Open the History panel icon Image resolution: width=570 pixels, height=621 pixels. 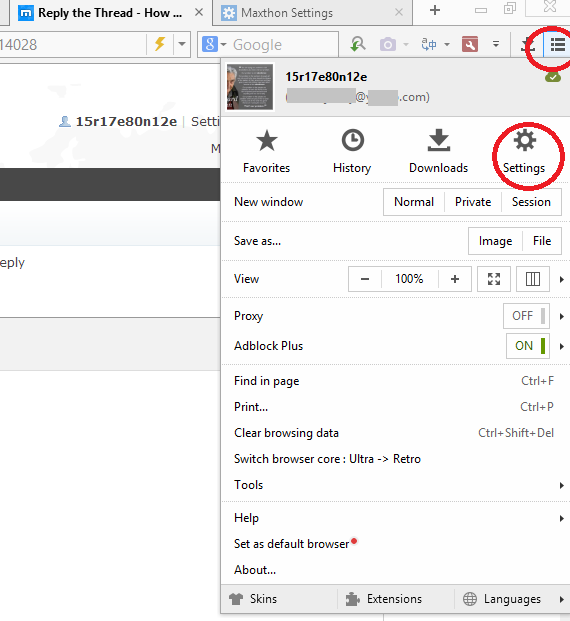tap(353, 140)
